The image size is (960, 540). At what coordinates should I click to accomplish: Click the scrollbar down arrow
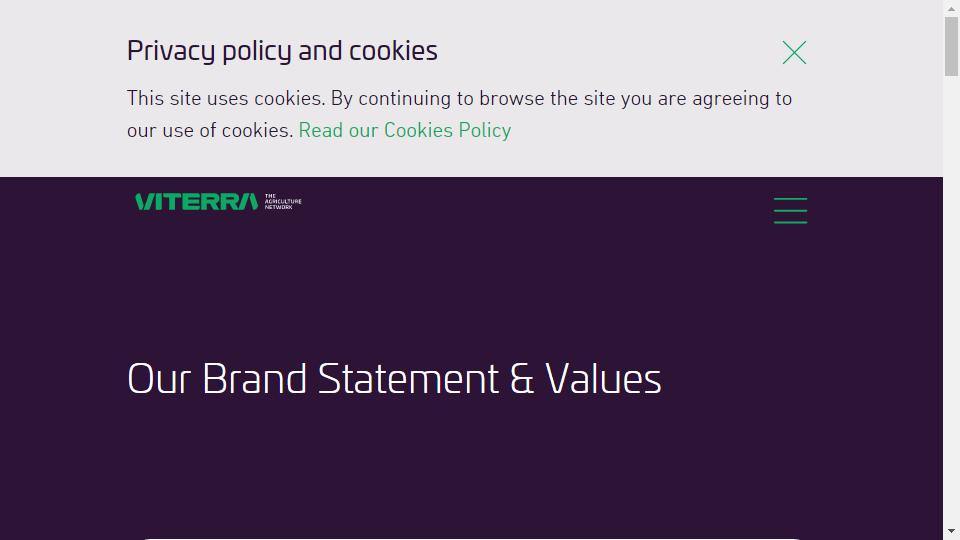pyautogui.click(x=951, y=531)
